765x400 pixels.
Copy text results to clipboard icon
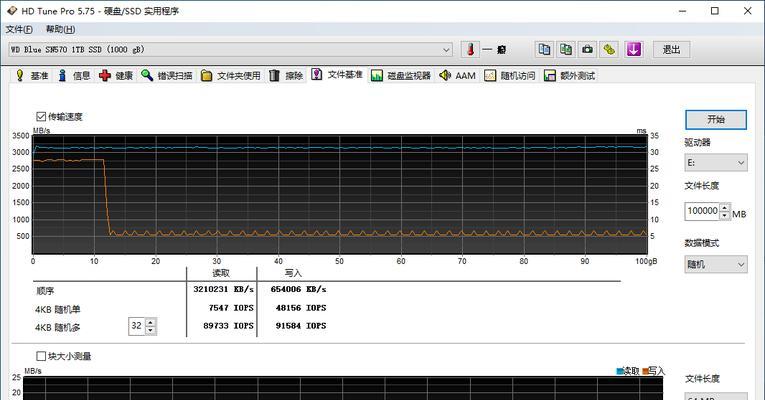[x=544, y=49]
